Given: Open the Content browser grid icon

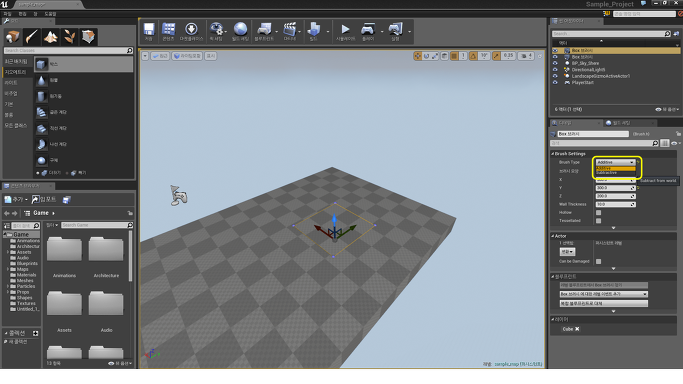Looking at the screenshot, I should point(169,29).
